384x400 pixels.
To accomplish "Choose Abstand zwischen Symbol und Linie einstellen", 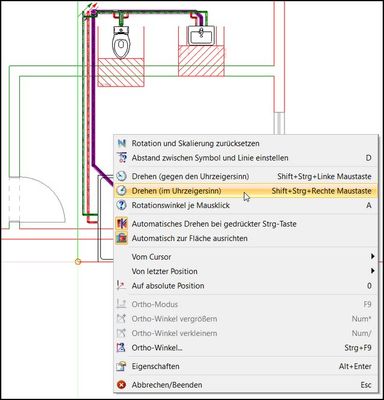I will (x=246, y=158).
